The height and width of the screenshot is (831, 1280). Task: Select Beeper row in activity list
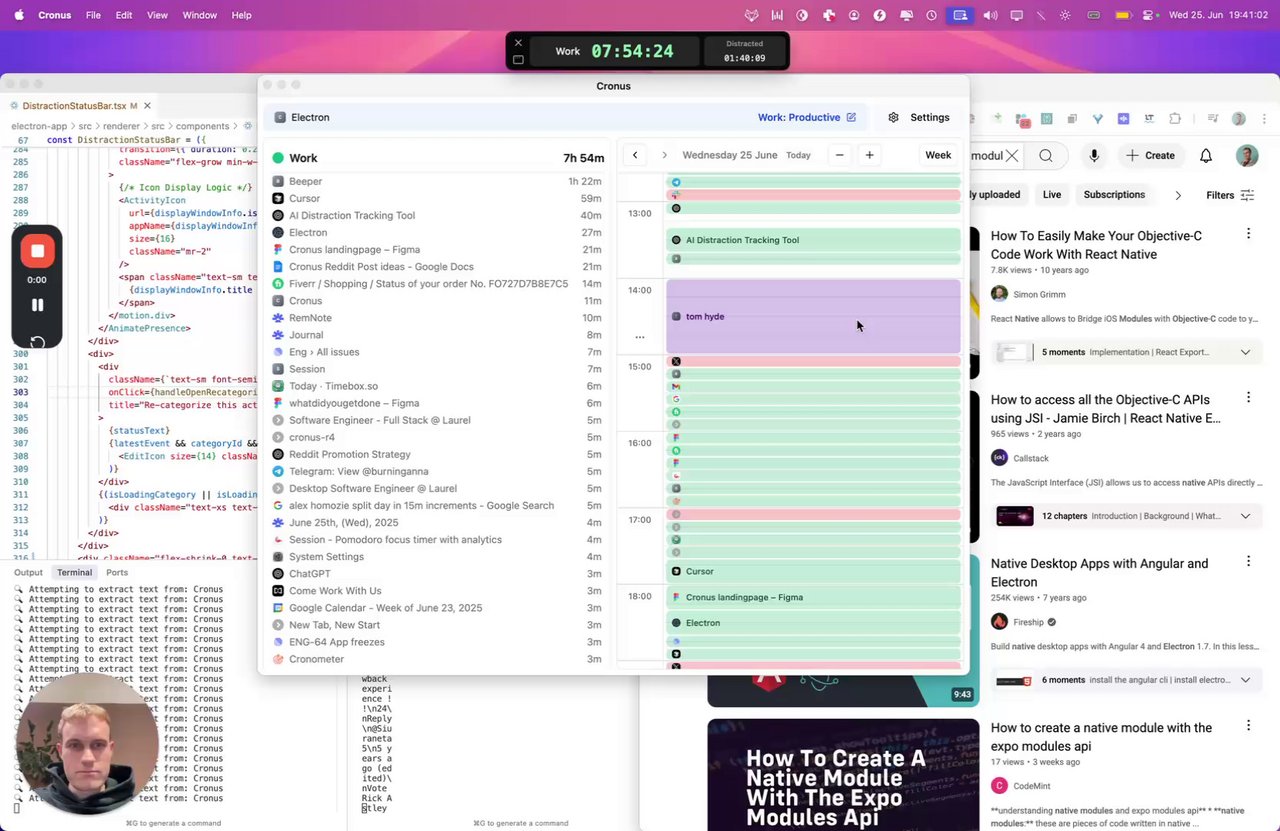(438, 181)
